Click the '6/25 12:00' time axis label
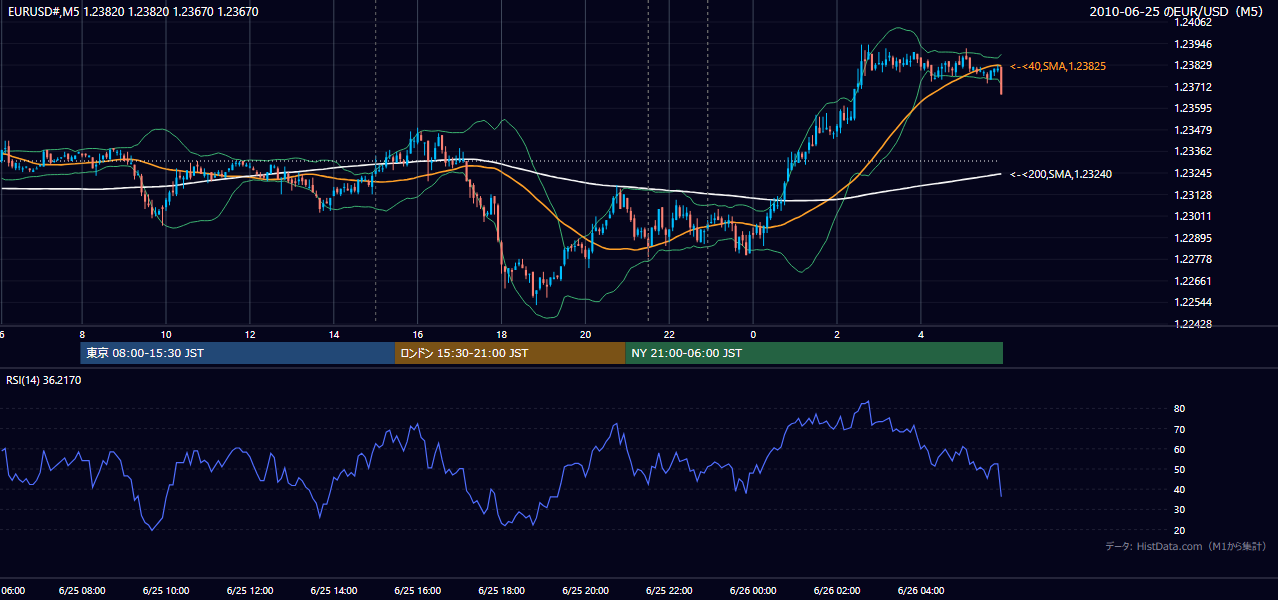Screen dimensions: 1278x600 point(250,590)
